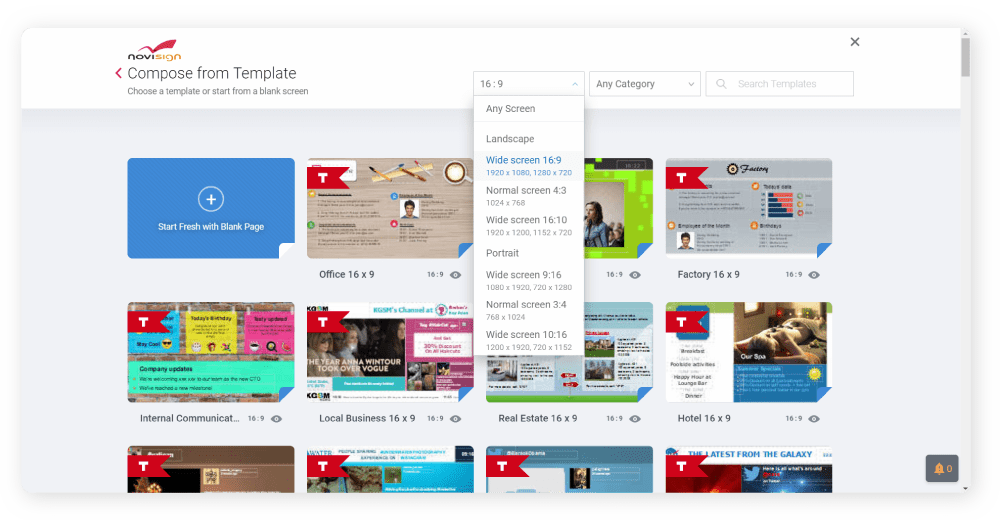
Task: Click Start Fresh with Blank Page
Action: point(211,226)
